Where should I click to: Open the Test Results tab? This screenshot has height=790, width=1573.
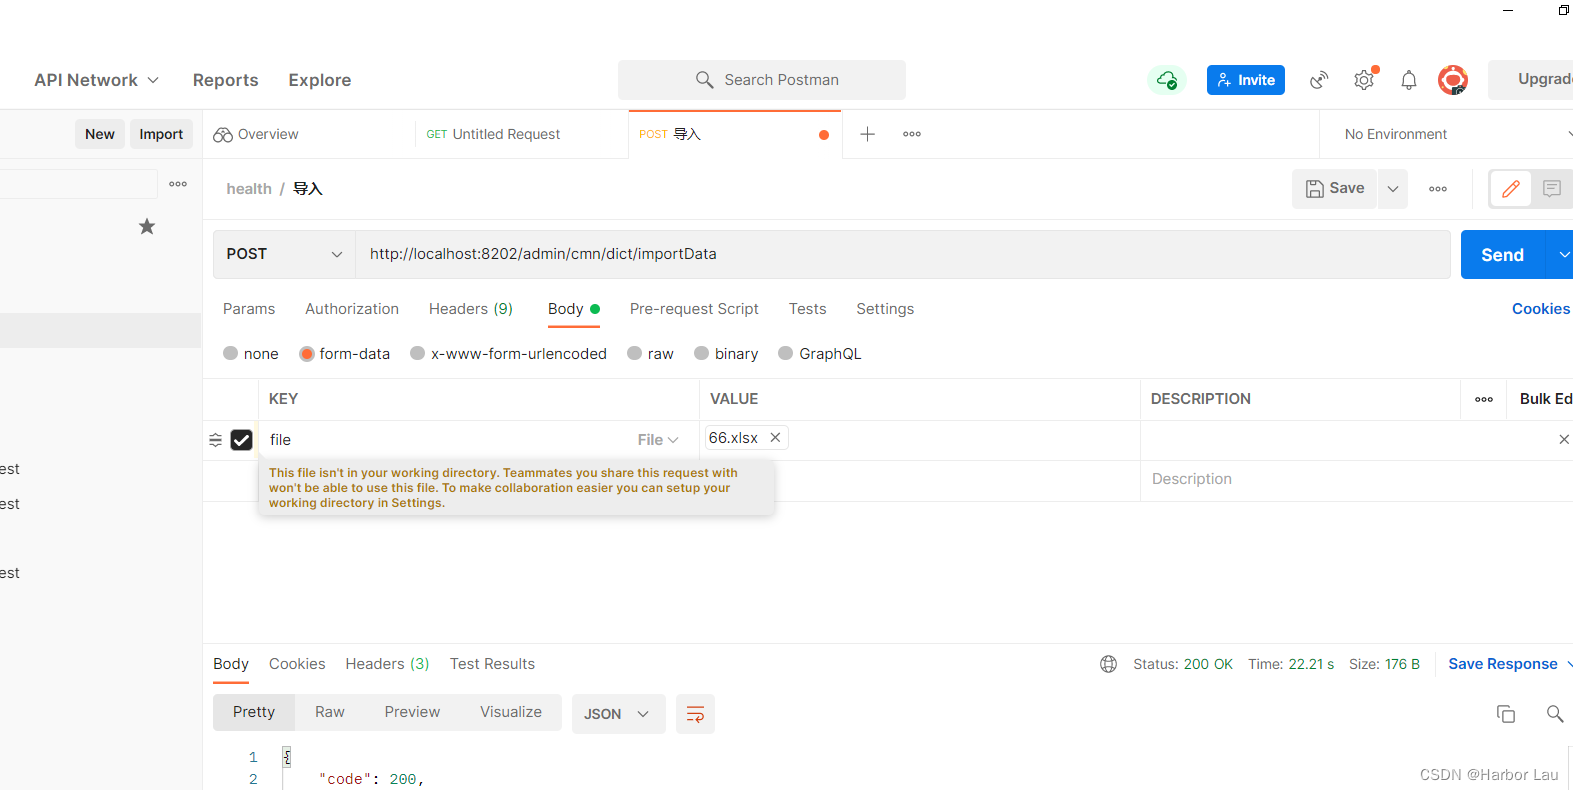492,664
